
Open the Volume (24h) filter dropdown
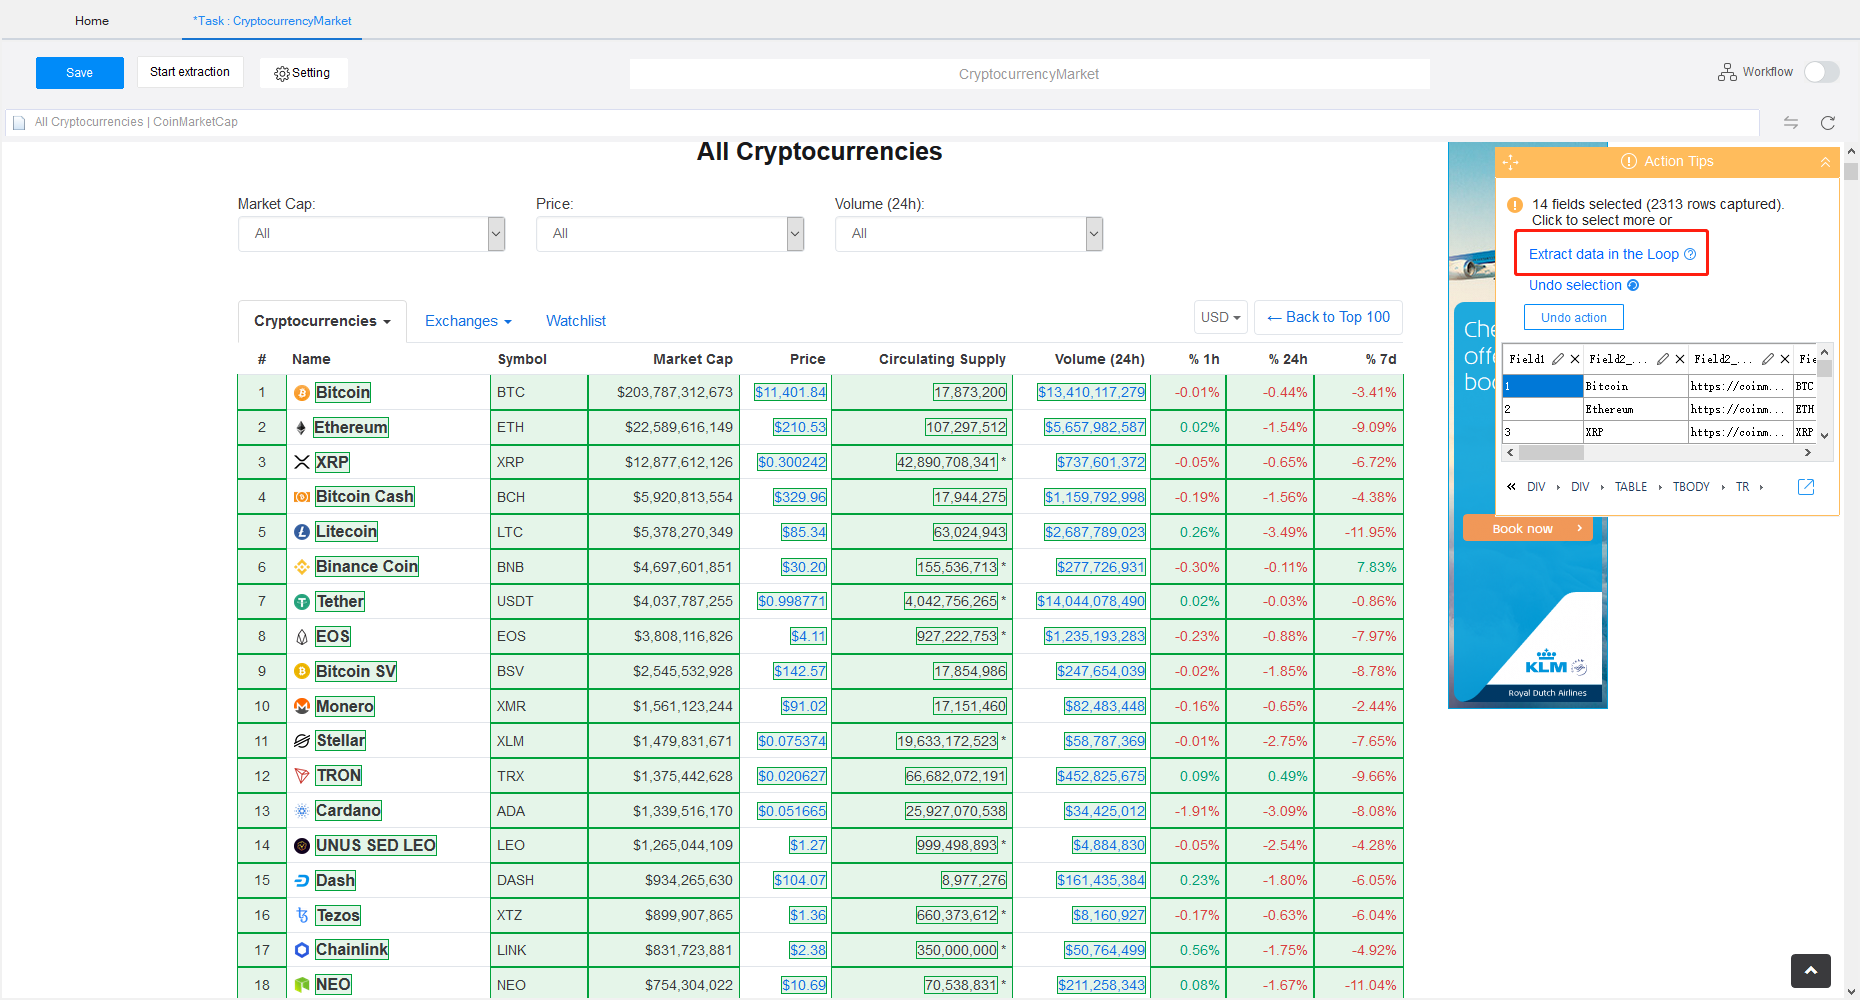point(969,234)
